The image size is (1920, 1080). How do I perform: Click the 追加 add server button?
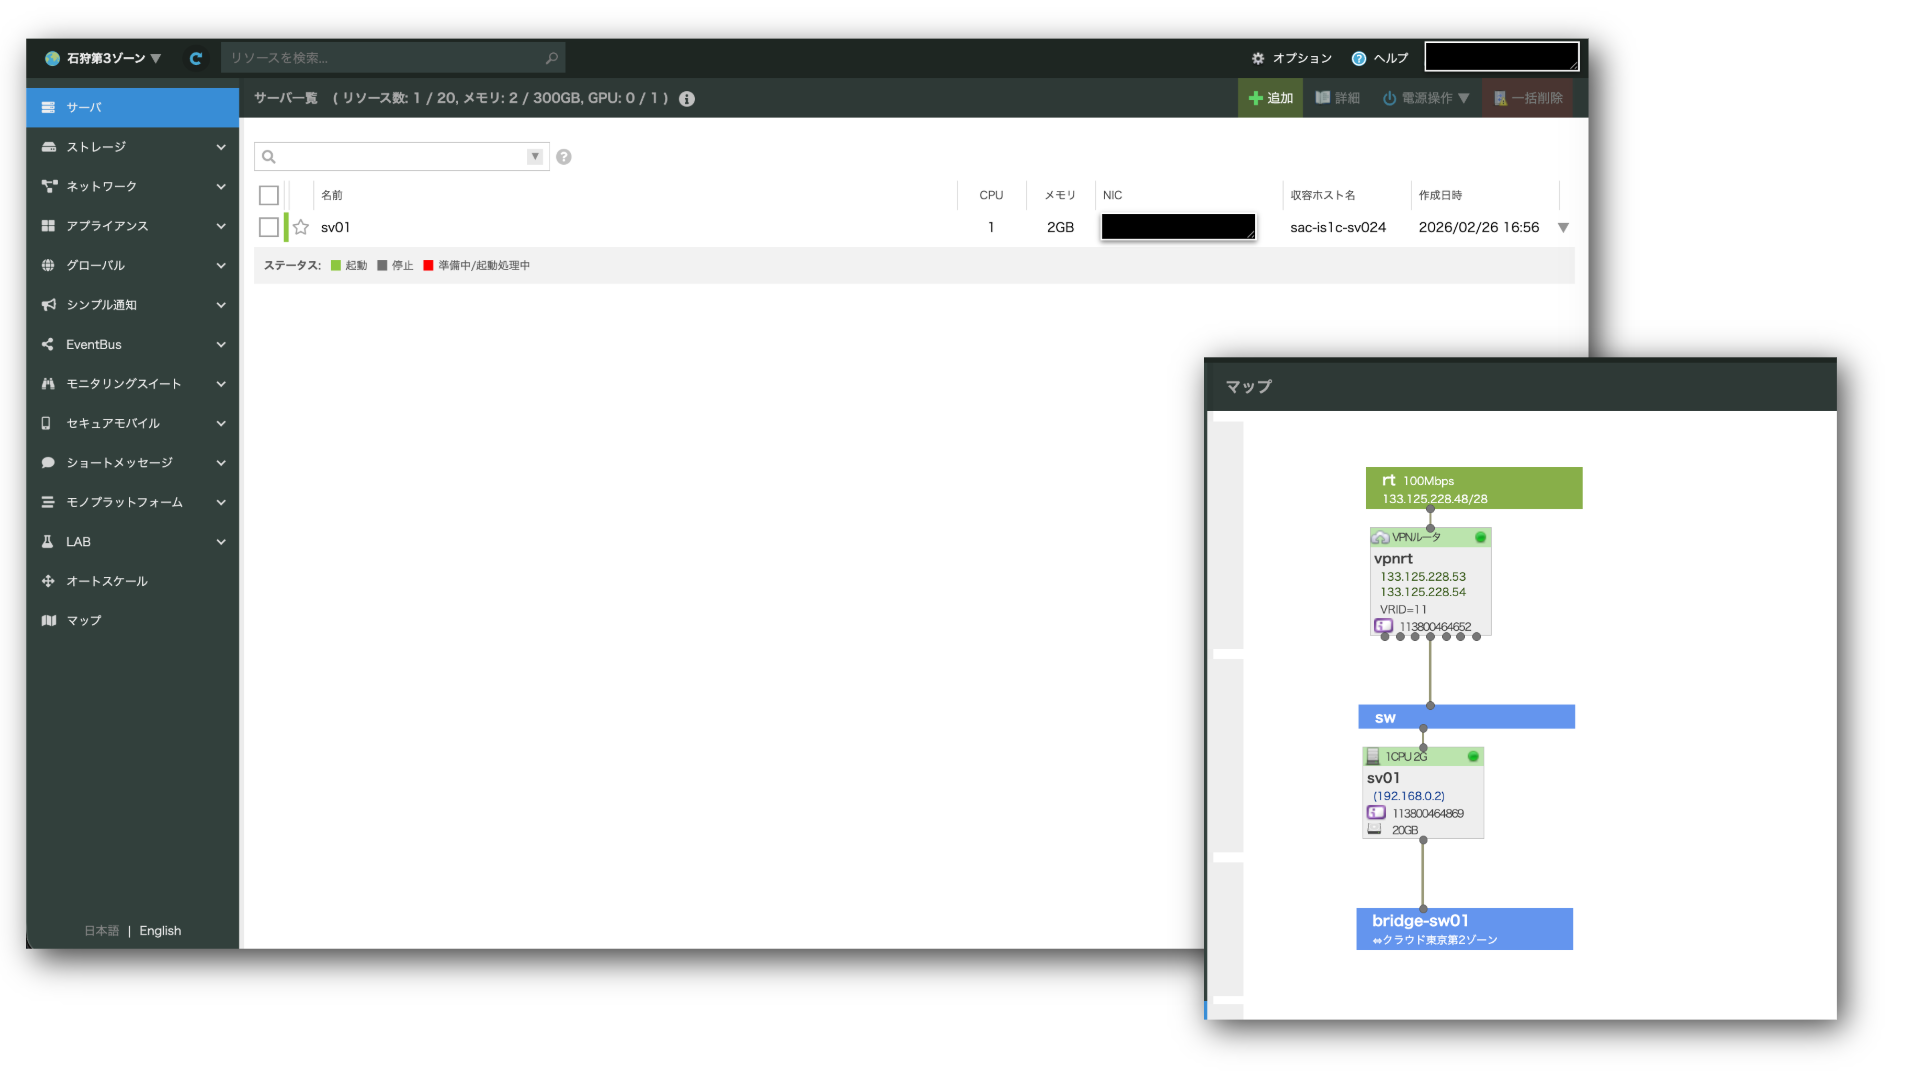[1270, 98]
